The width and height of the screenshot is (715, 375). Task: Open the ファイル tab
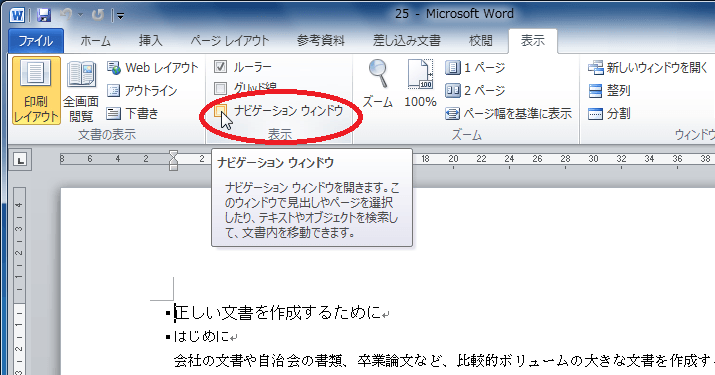click(36, 41)
